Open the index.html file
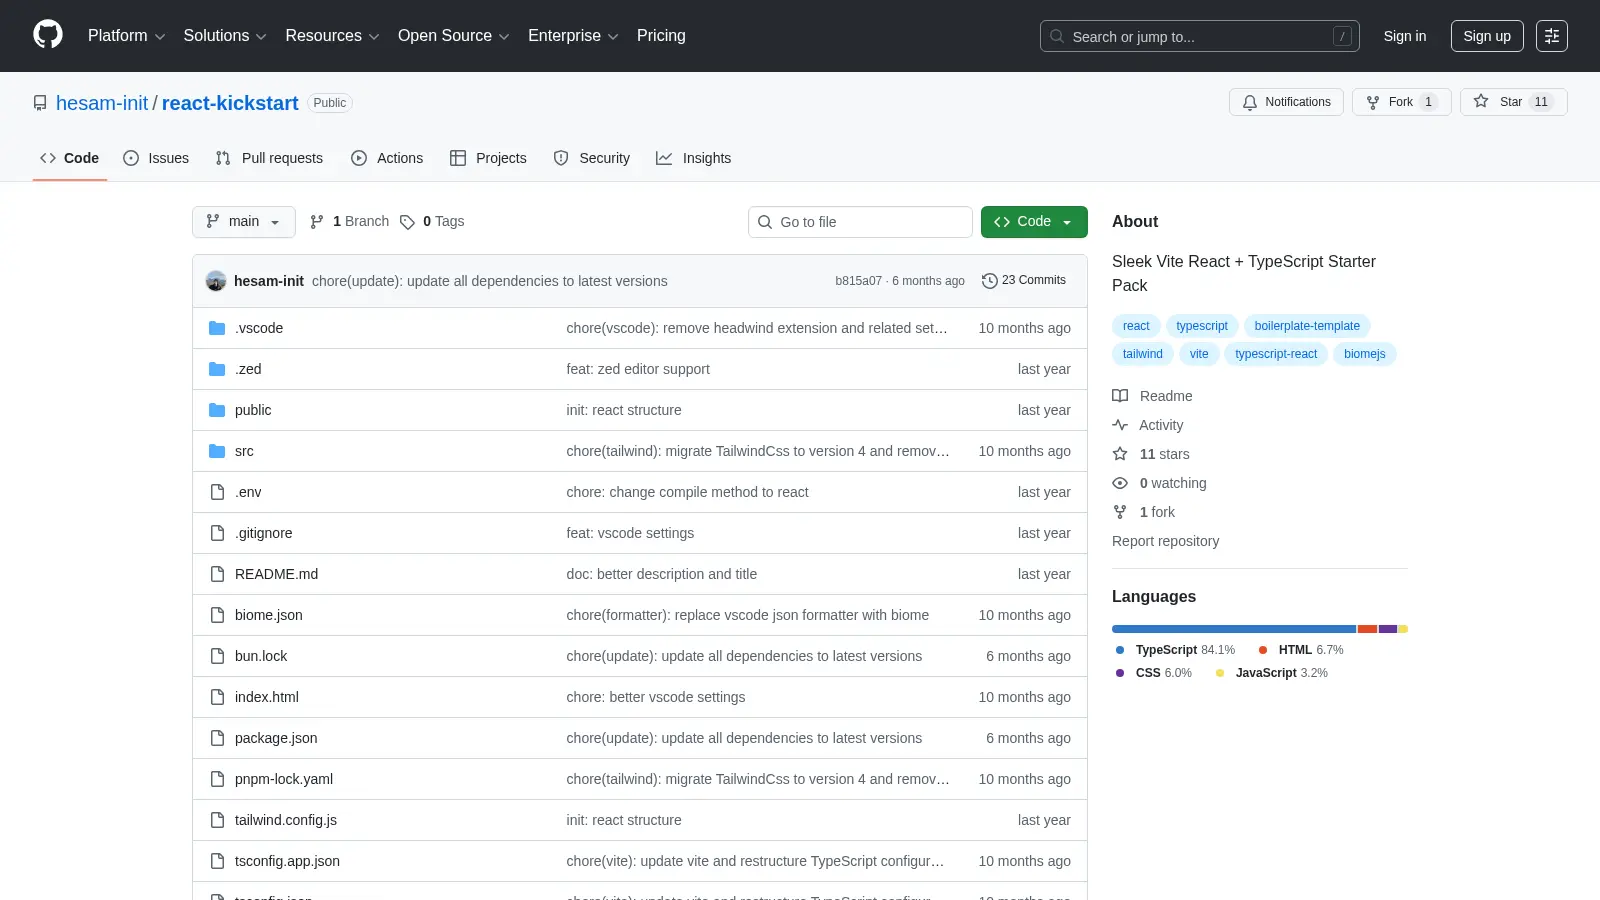Viewport: 1600px width, 900px height. (x=267, y=697)
